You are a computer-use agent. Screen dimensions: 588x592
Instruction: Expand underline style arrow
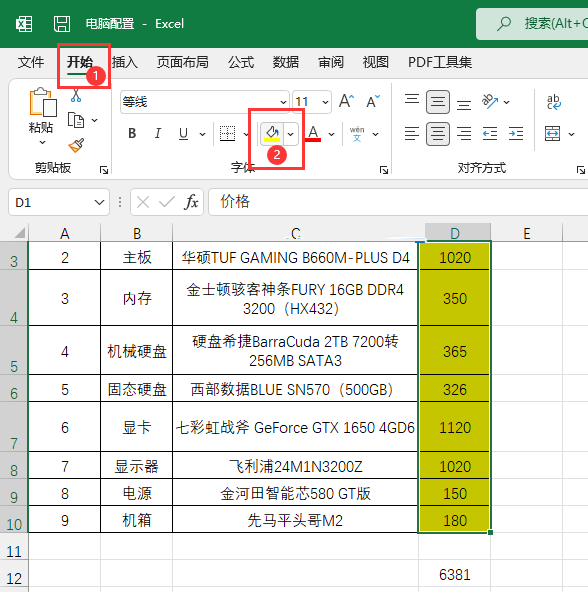point(202,134)
